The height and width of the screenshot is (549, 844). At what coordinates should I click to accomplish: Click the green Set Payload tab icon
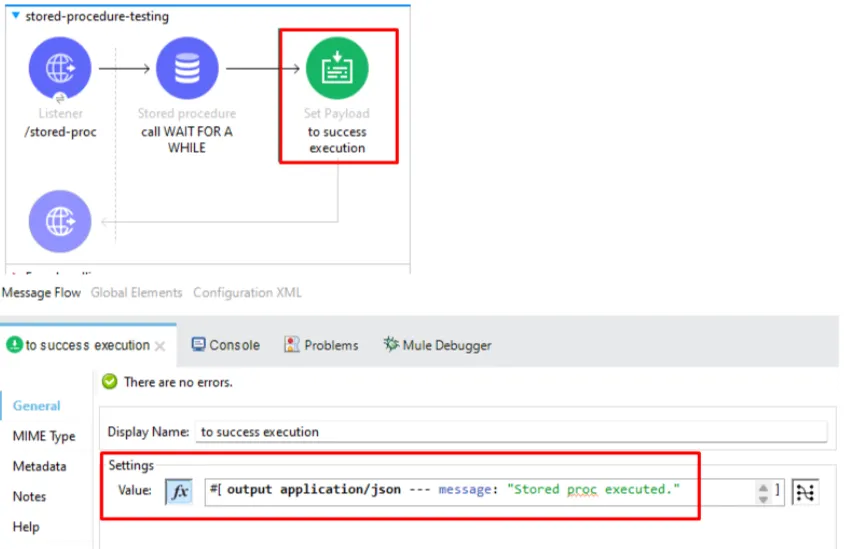coord(15,344)
